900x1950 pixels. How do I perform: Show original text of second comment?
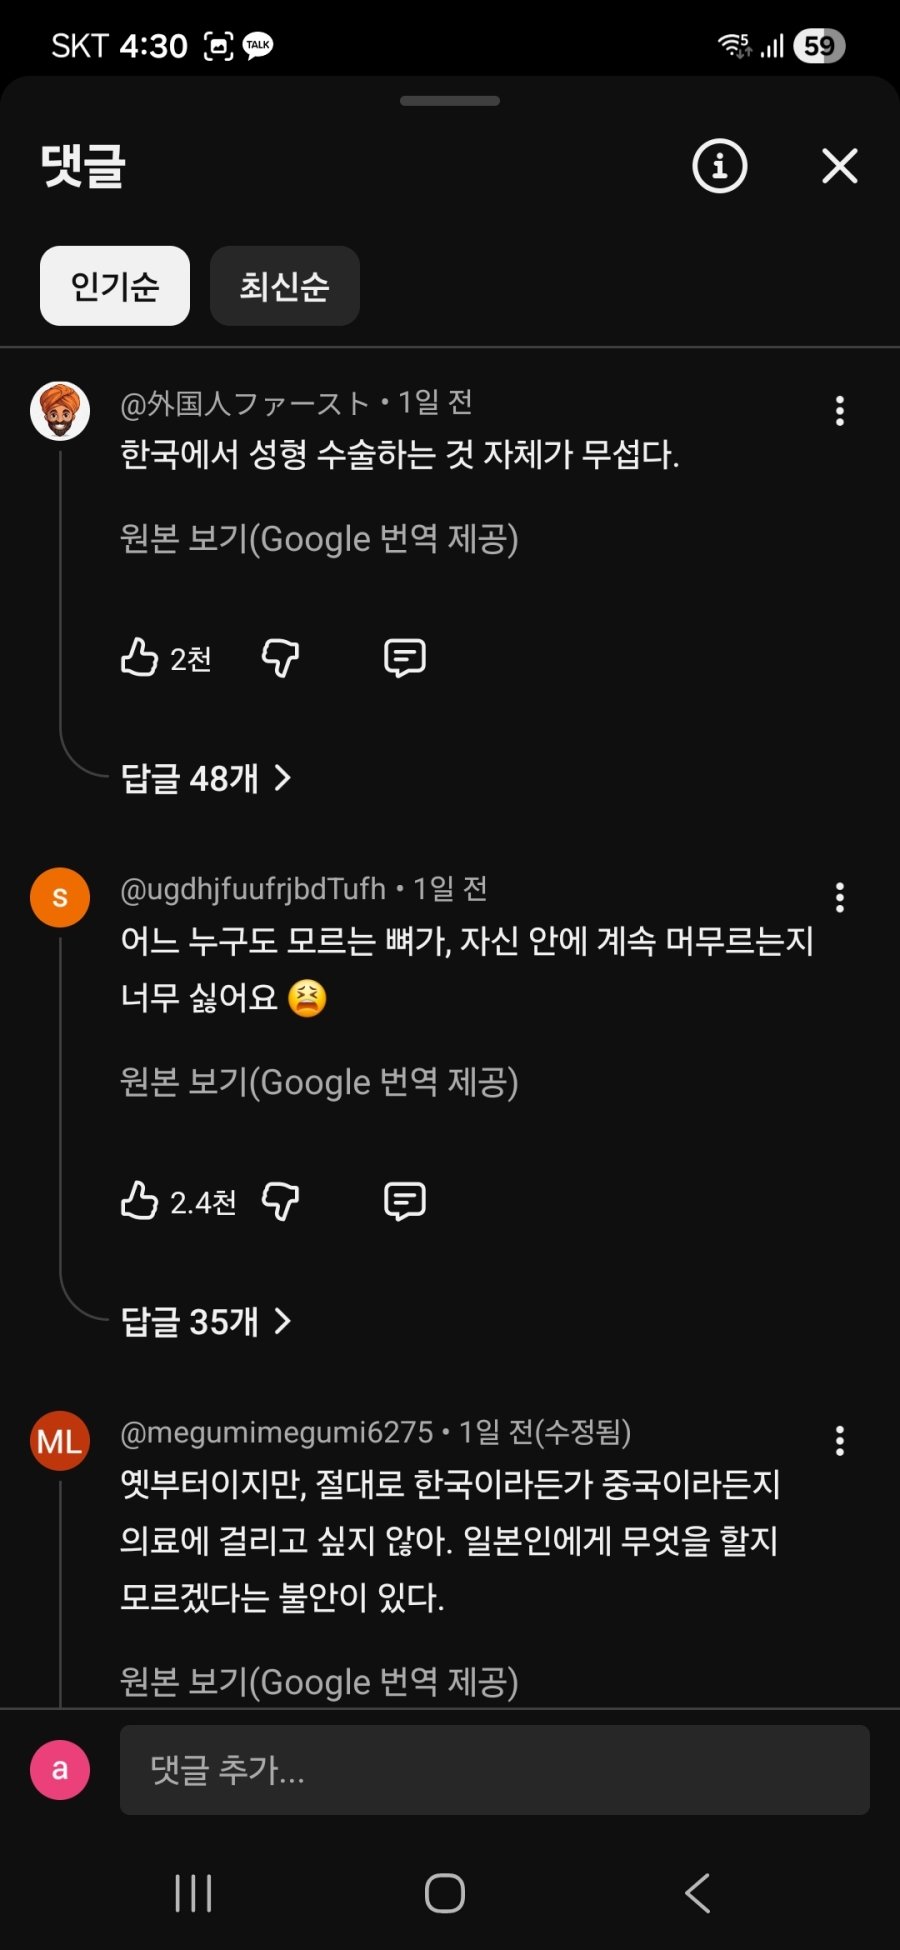319,1082
